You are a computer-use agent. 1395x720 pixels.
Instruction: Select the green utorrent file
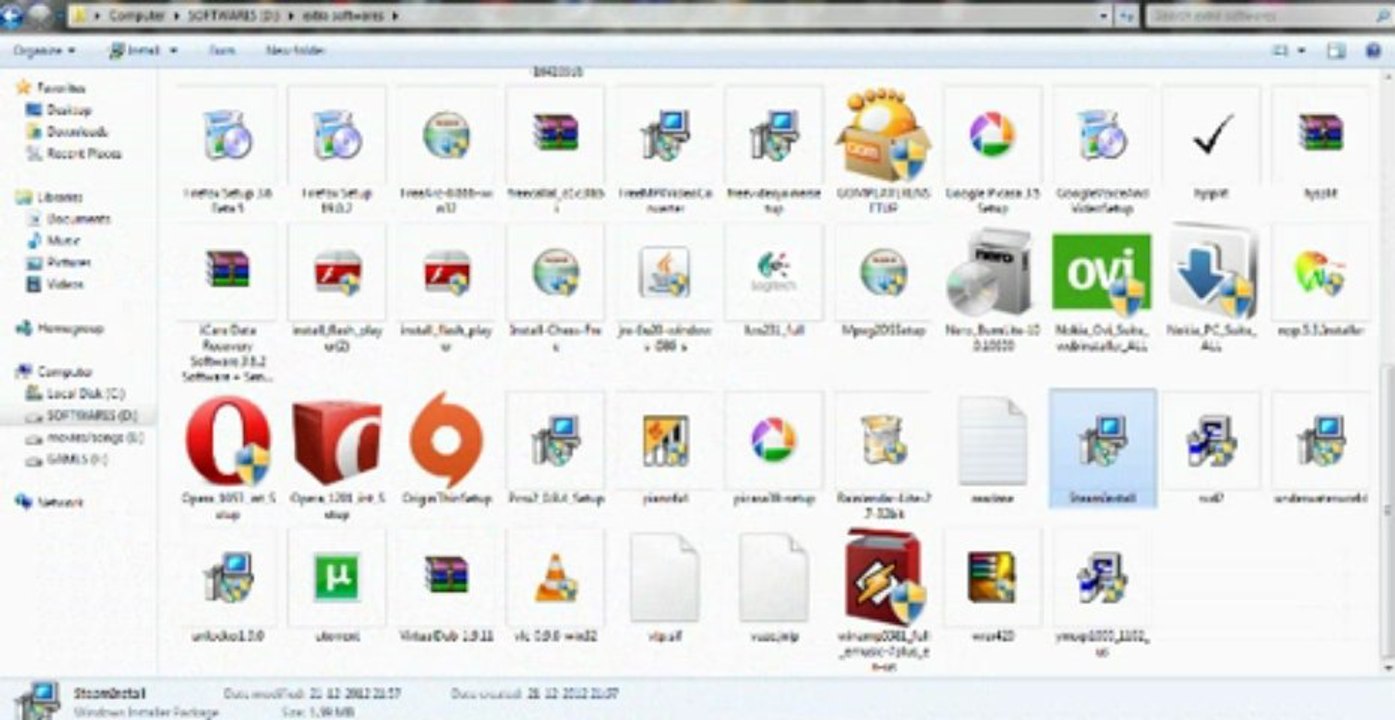(x=336, y=577)
